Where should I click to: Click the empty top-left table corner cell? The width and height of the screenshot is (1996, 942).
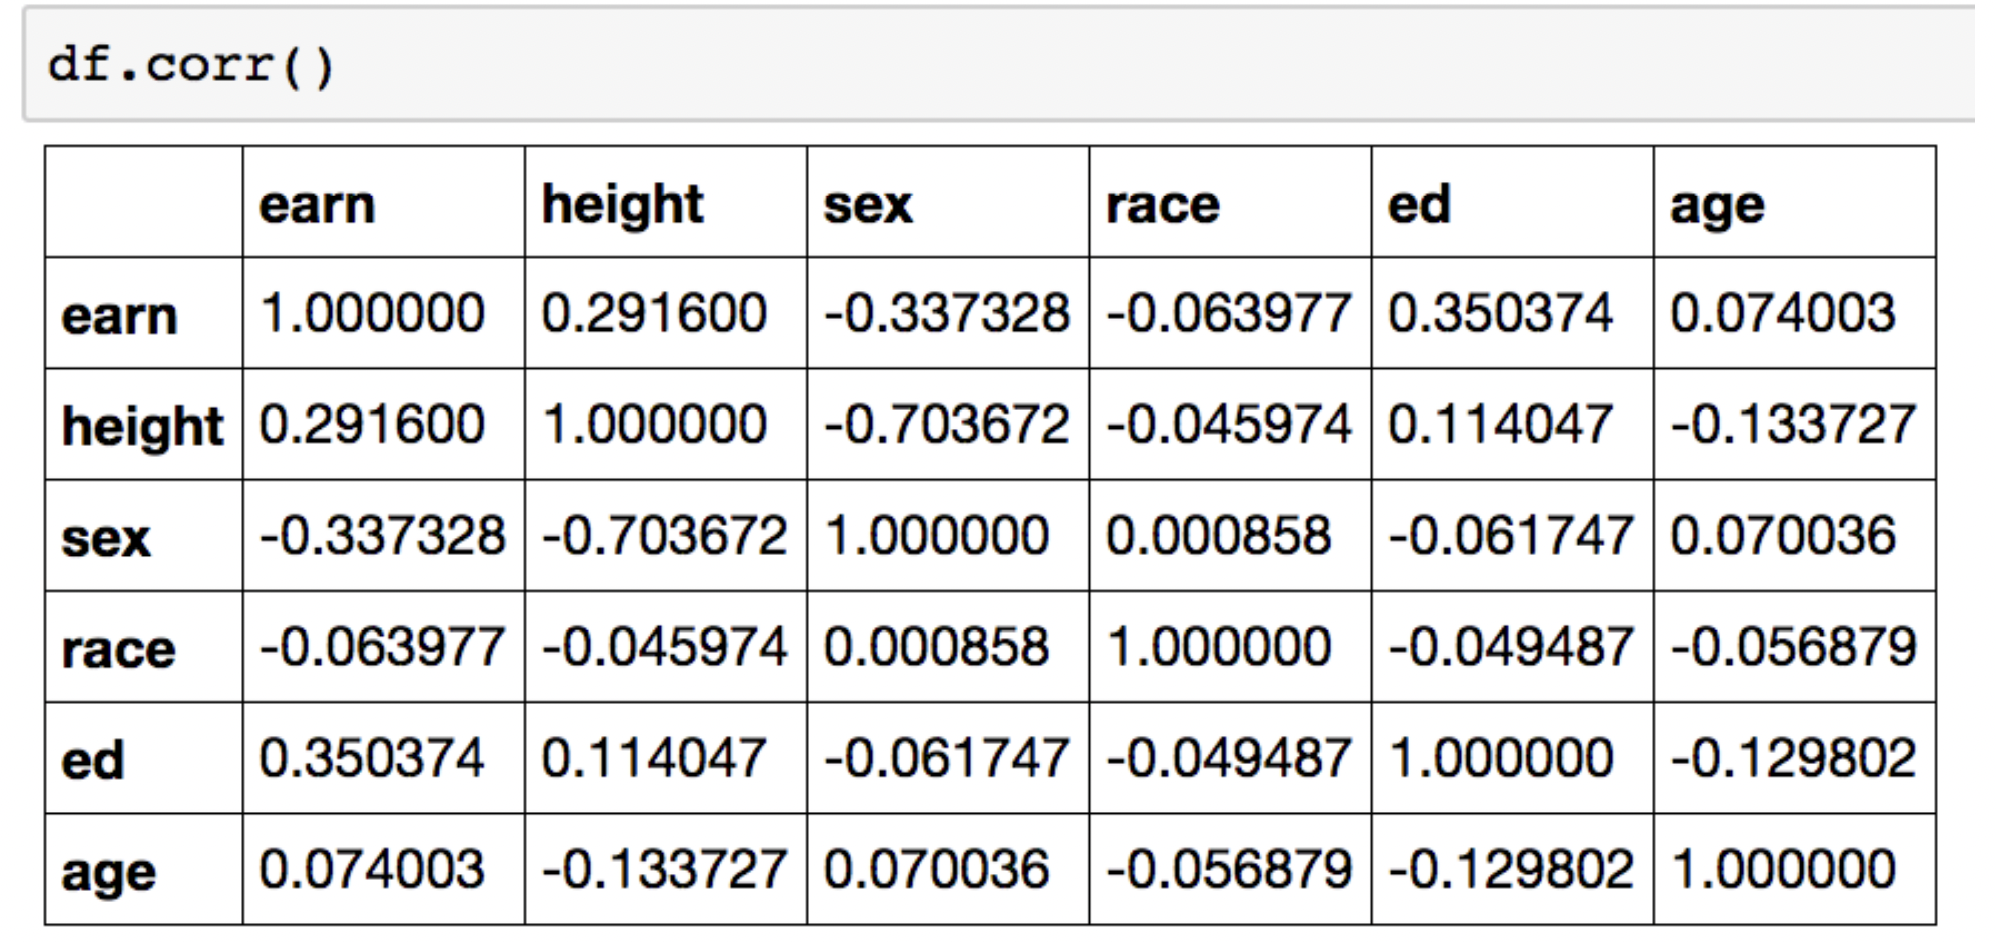pyautogui.click(x=144, y=202)
